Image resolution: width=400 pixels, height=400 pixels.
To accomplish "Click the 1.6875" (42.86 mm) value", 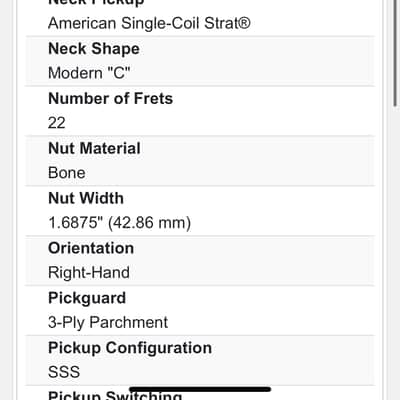I will click(x=120, y=223).
